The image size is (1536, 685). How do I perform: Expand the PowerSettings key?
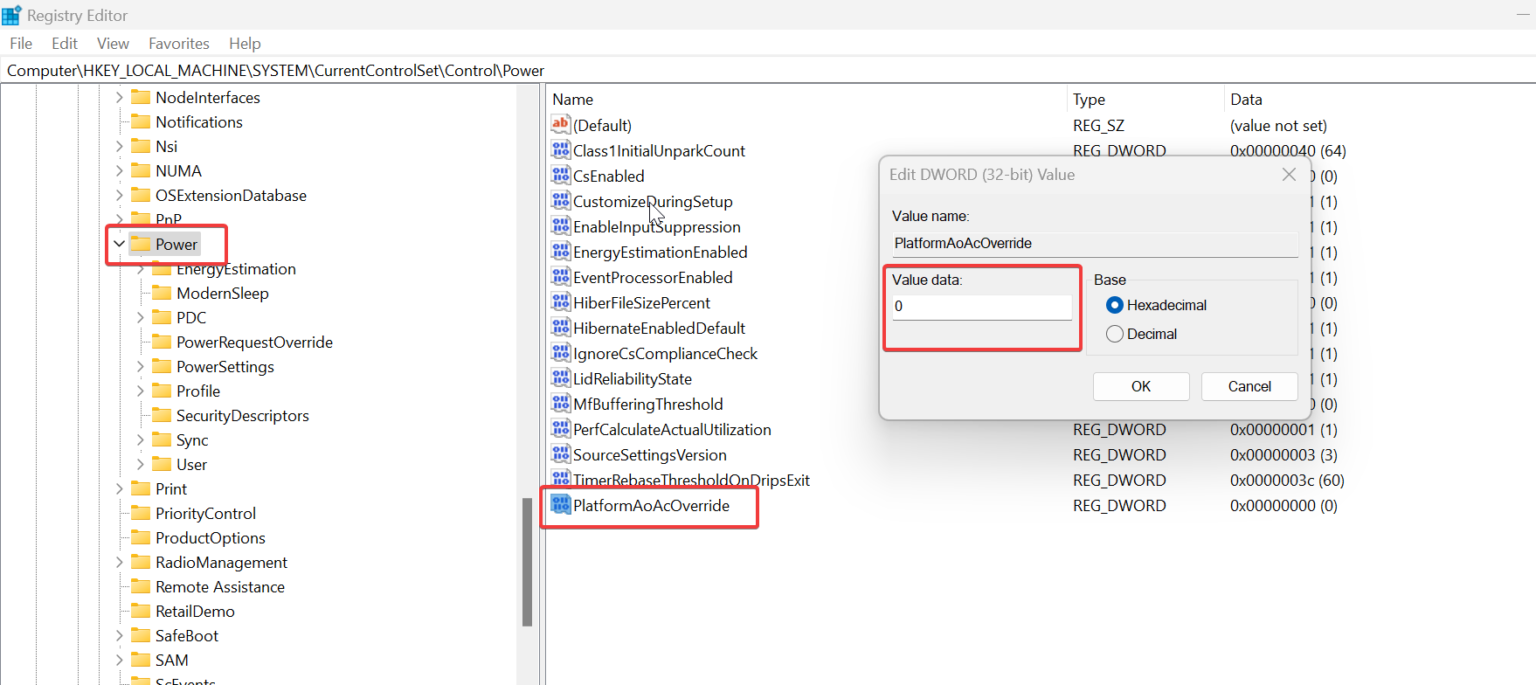pyautogui.click(x=140, y=367)
